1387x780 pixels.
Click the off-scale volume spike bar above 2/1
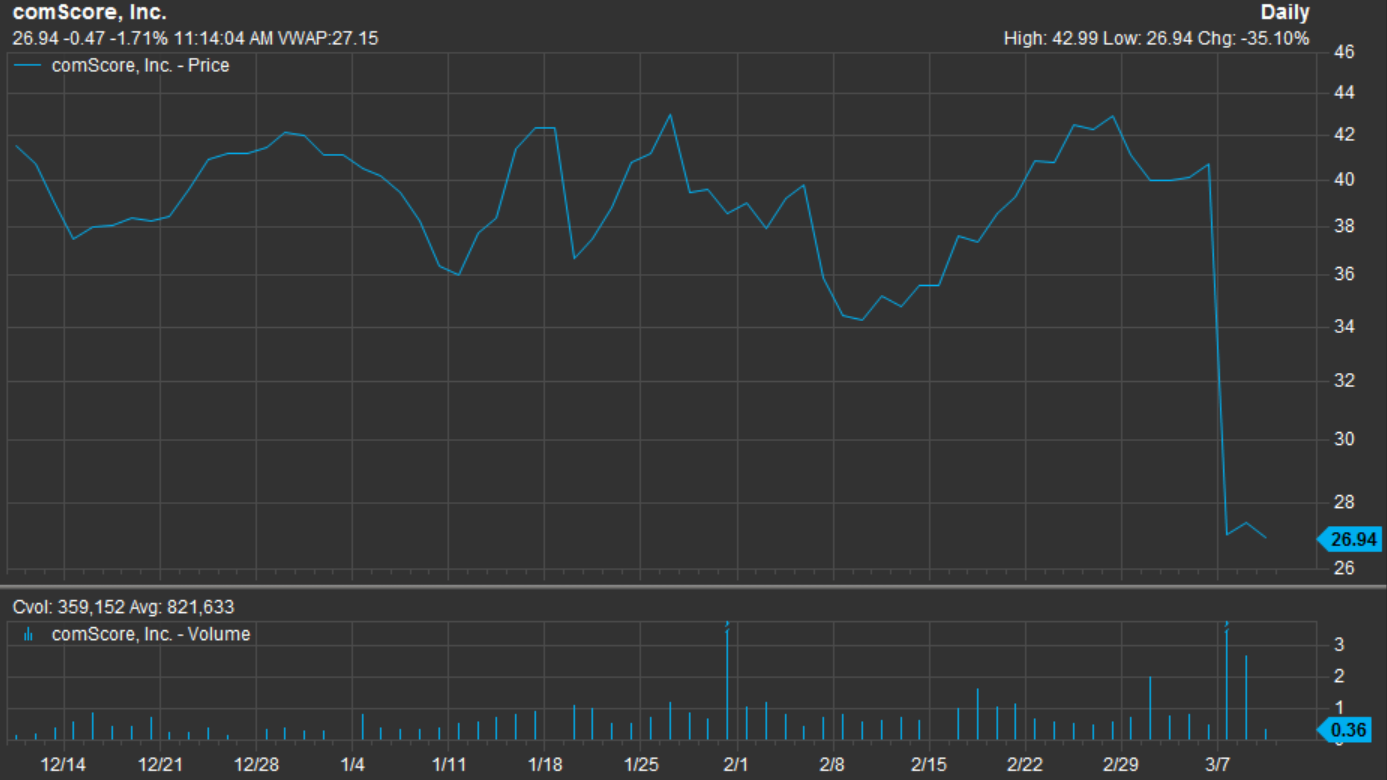pyautogui.click(x=727, y=681)
